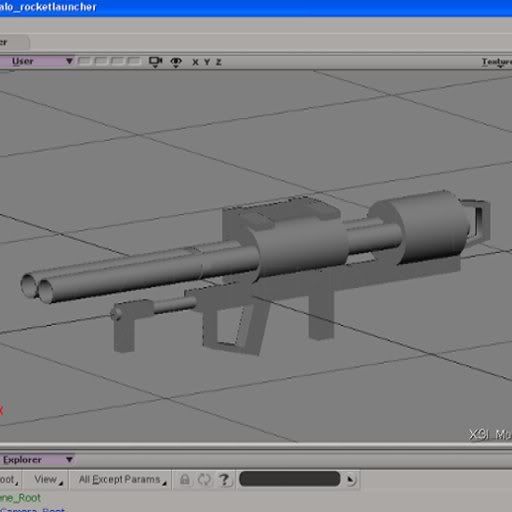
Task: Click the camera icon in the viewport bar
Action: pyautogui.click(x=155, y=62)
